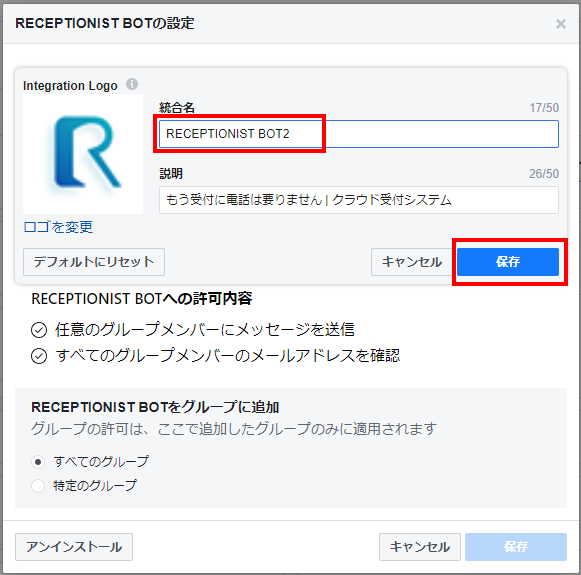Click the bottom faded 保存 button
This screenshot has width=581, height=575.
516,547
